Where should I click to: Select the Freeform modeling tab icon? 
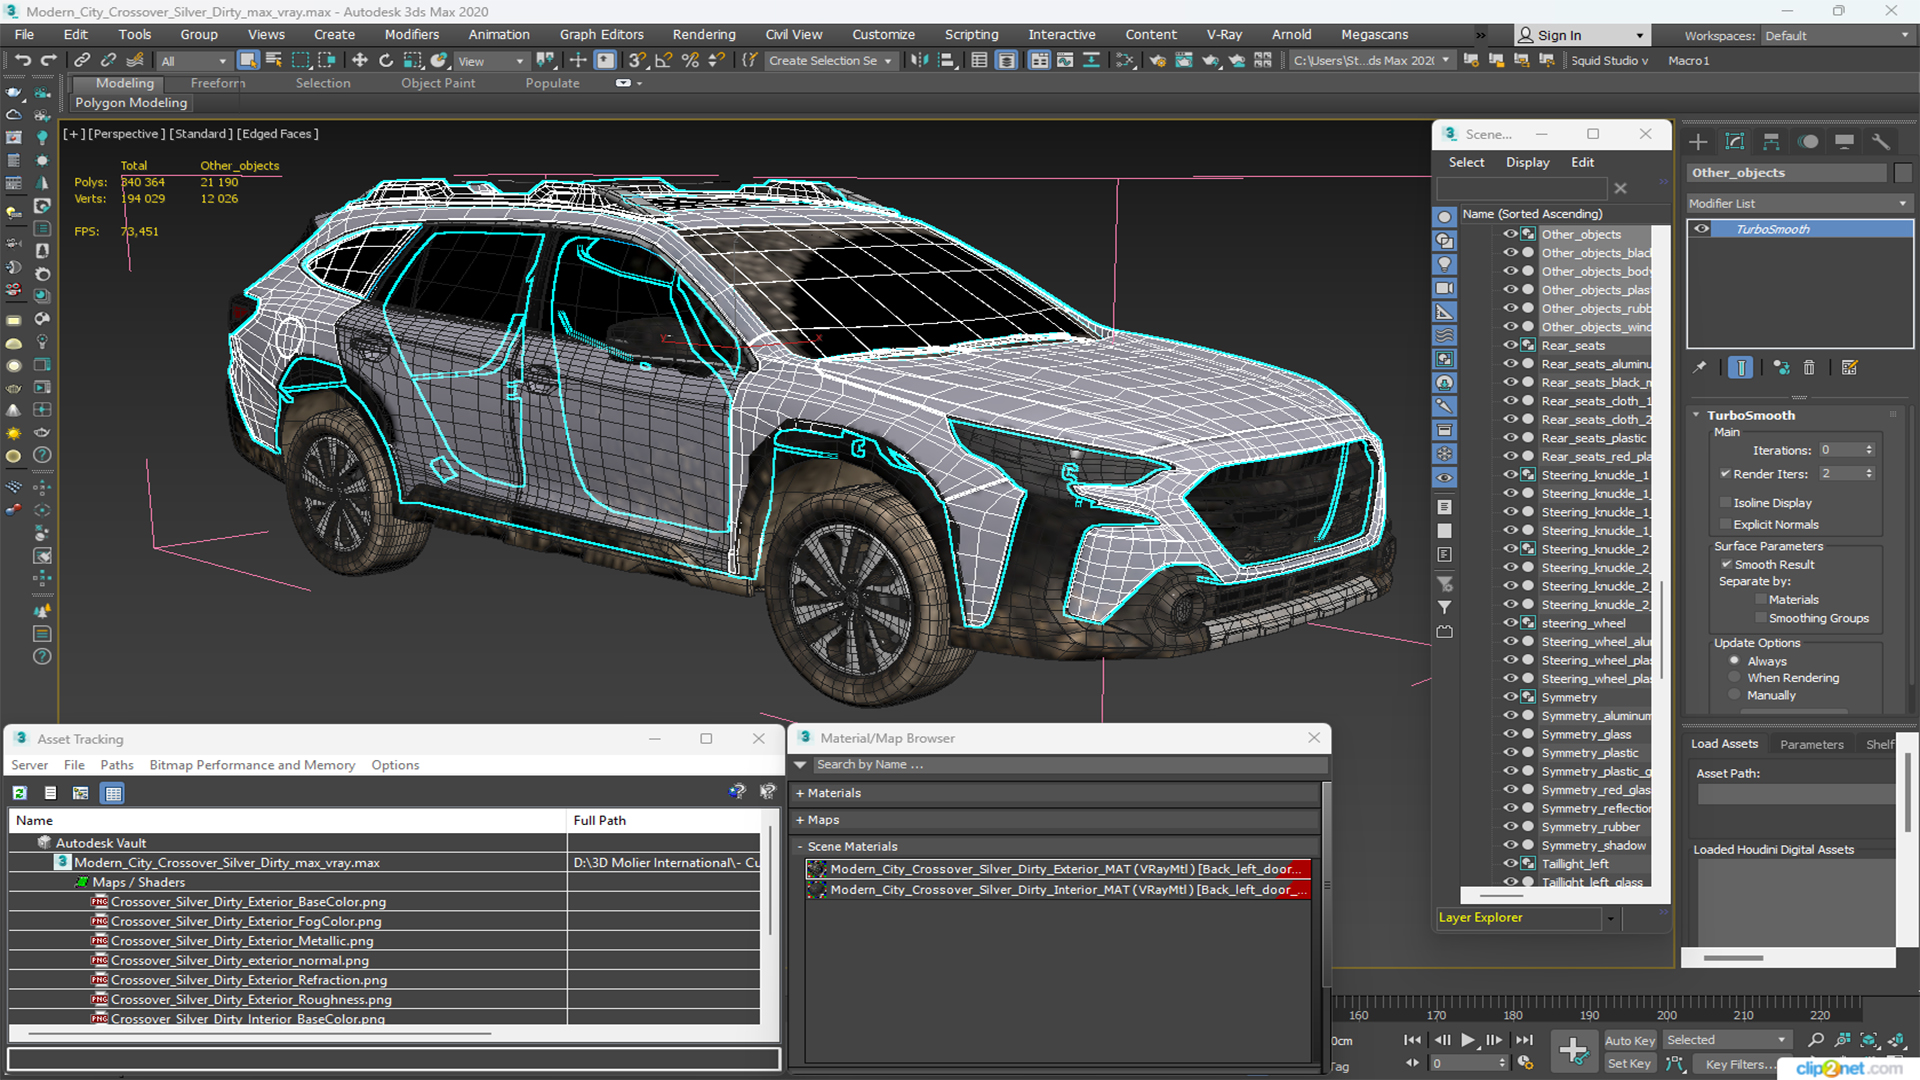[218, 83]
